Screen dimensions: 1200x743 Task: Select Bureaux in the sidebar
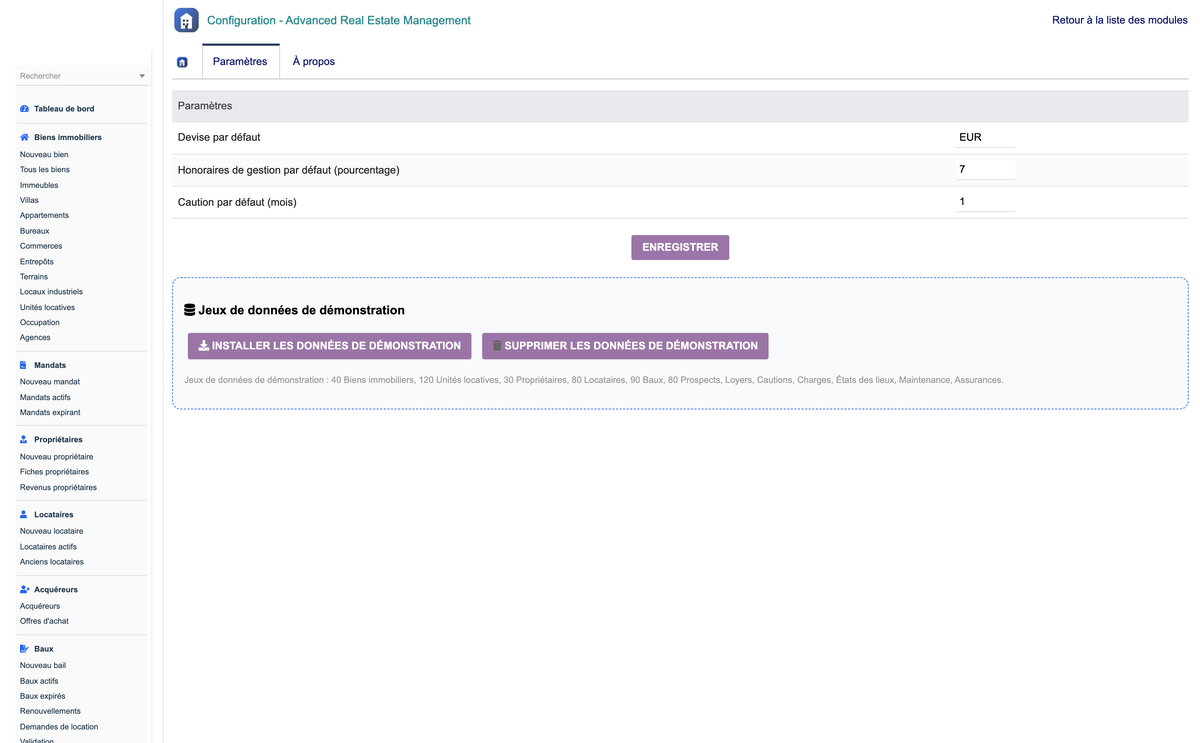(34, 231)
